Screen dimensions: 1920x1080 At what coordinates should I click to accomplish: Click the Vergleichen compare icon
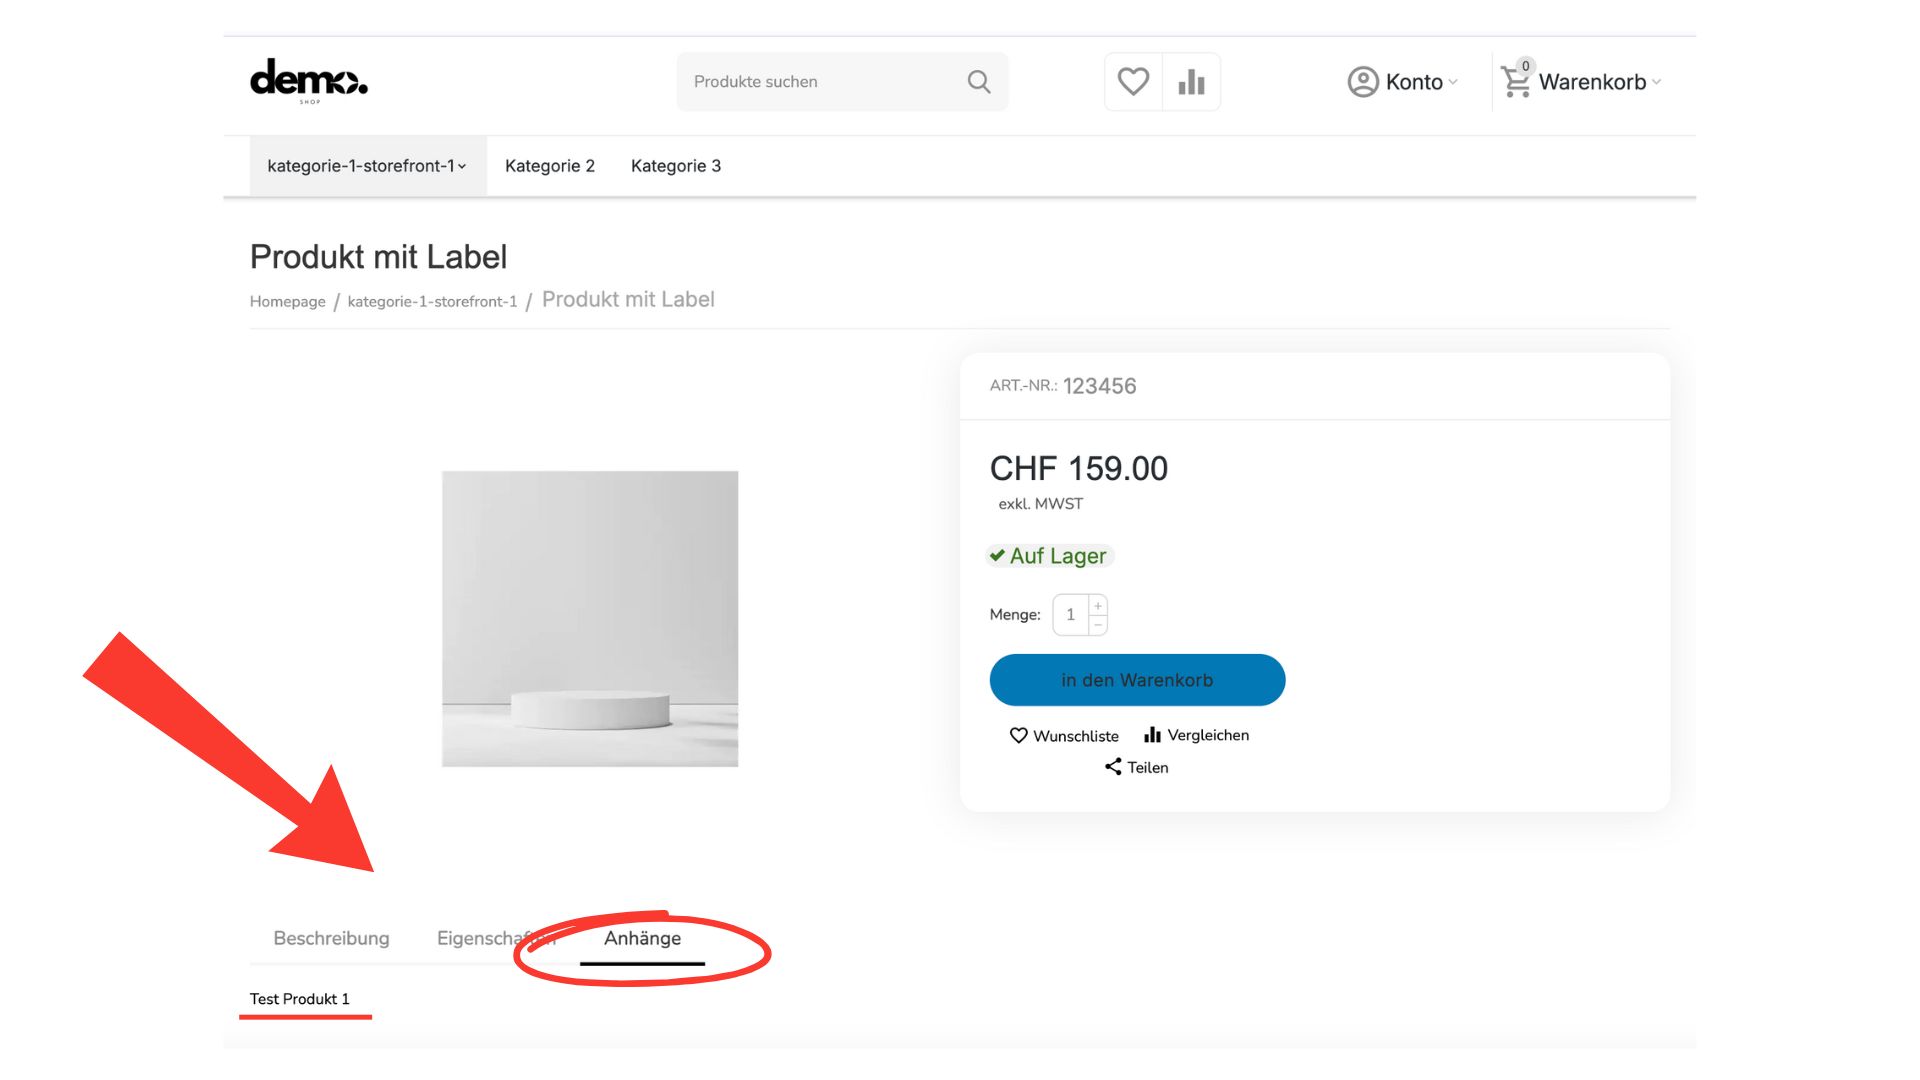[x=1152, y=735]
